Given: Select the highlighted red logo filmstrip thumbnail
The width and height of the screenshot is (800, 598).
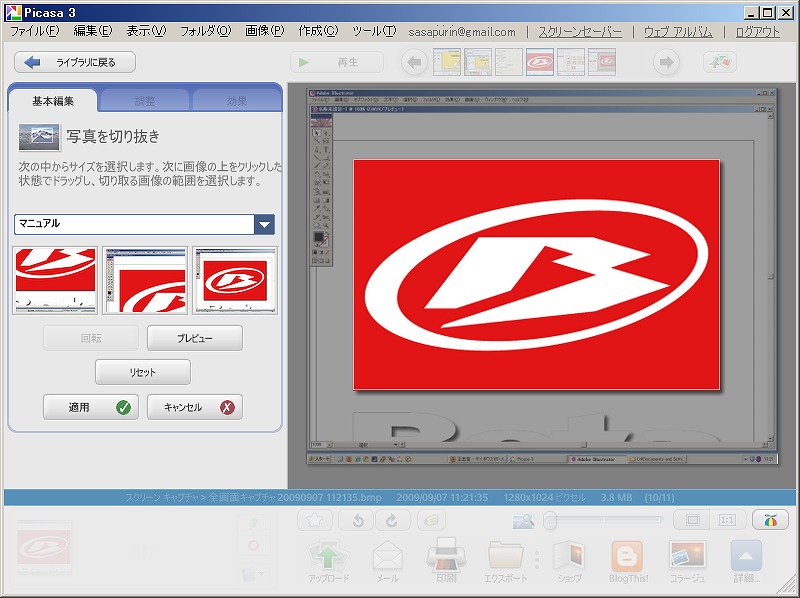Looking at the screenshot, I should (540, 62).
